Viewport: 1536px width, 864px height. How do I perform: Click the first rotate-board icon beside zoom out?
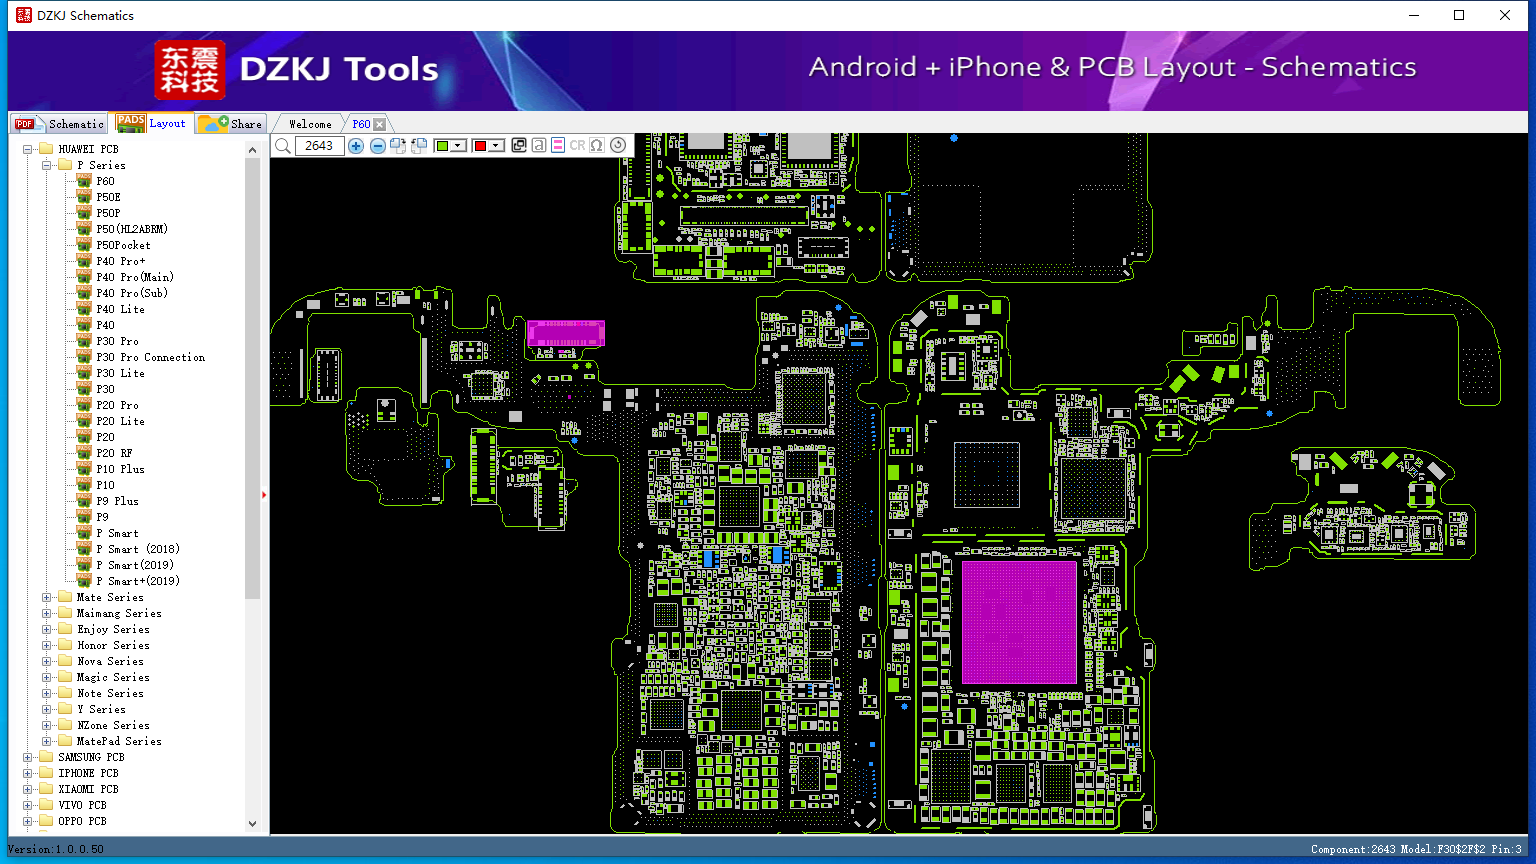[398, 146]
